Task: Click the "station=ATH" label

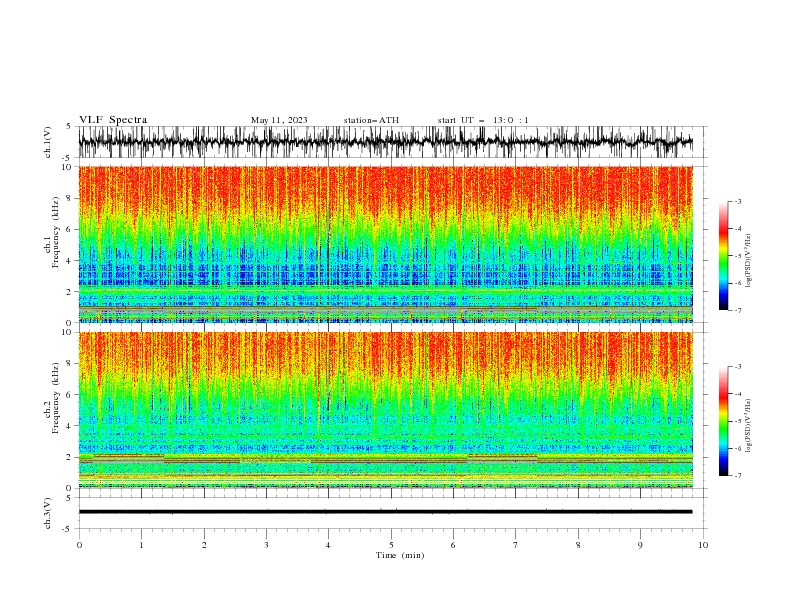Action: pos(371,120)
